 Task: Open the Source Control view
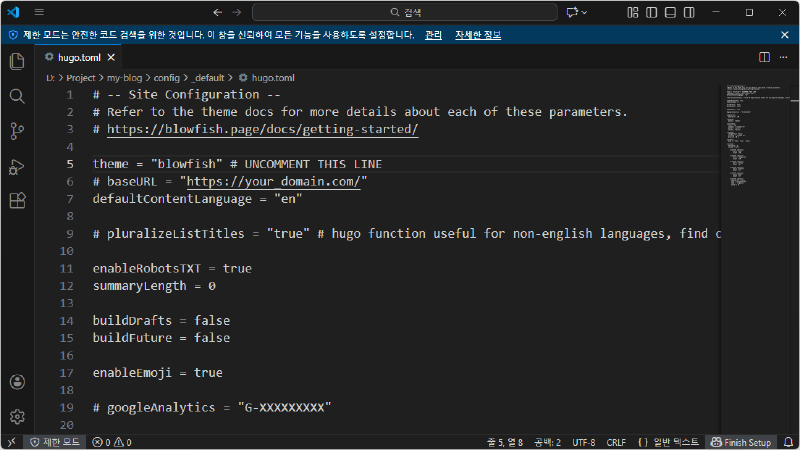point(16,131)
